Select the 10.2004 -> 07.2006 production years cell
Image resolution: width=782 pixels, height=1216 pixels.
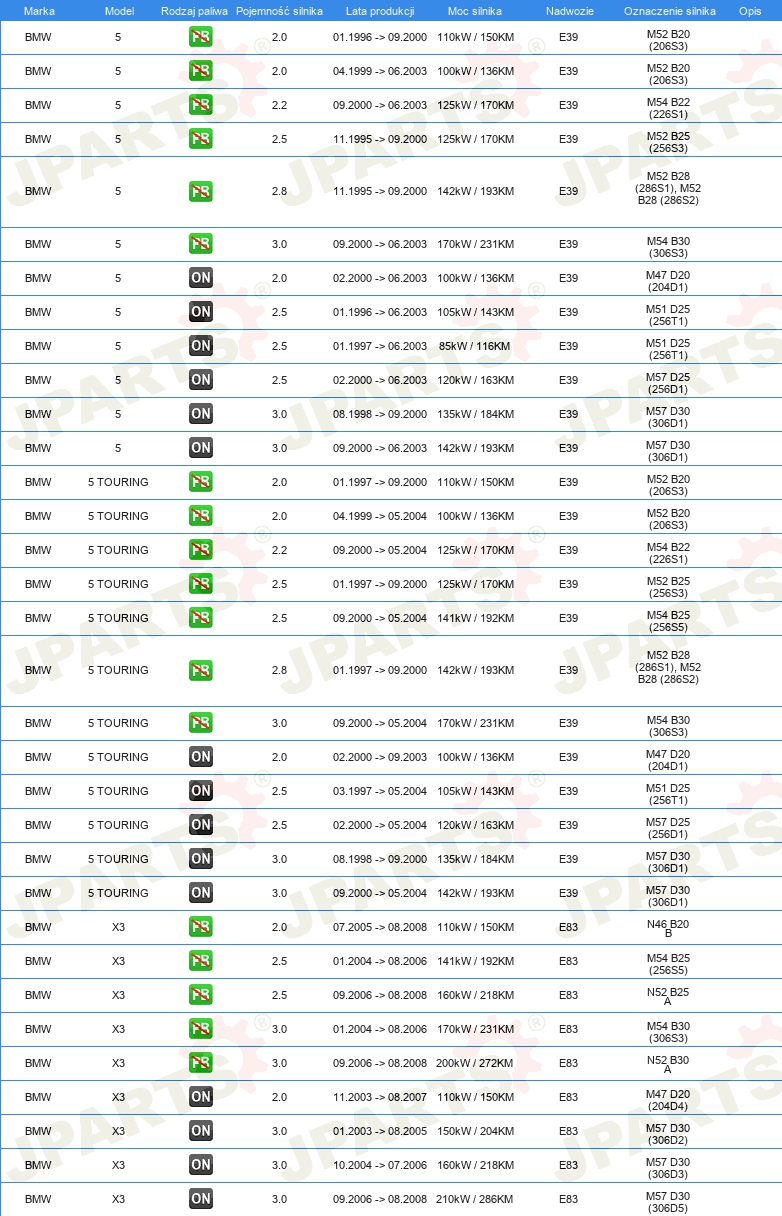[x=380, y=1165]
